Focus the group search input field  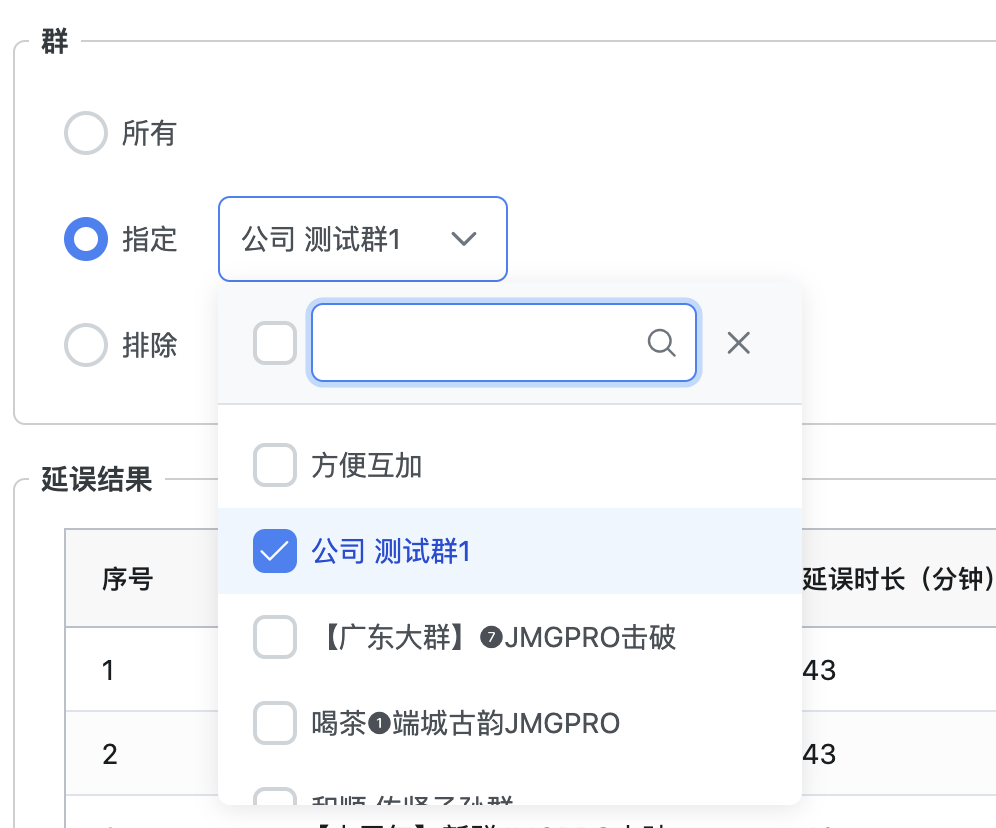click(480, 343)
